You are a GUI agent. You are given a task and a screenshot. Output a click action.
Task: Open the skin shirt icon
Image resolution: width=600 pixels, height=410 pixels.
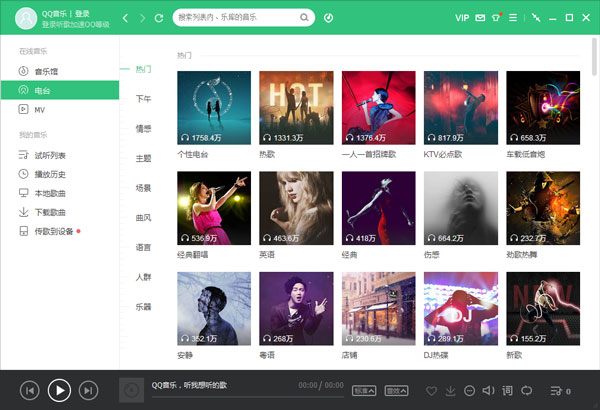click(x=496, y=18)
